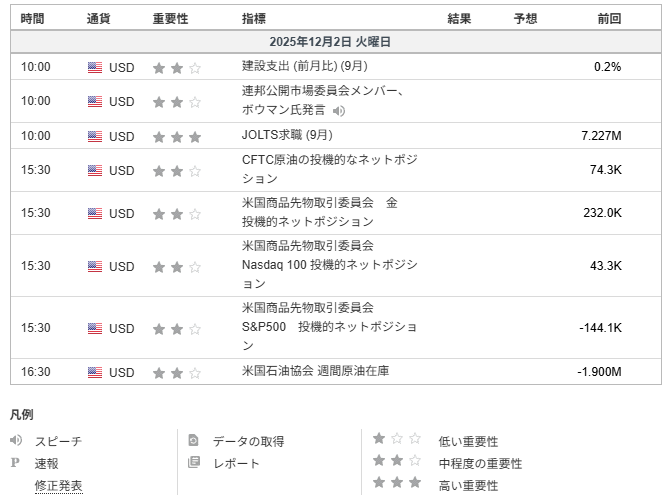This screenshot has width=670, height=501.
Task: Click the 時間 column header
Action: 32,18
